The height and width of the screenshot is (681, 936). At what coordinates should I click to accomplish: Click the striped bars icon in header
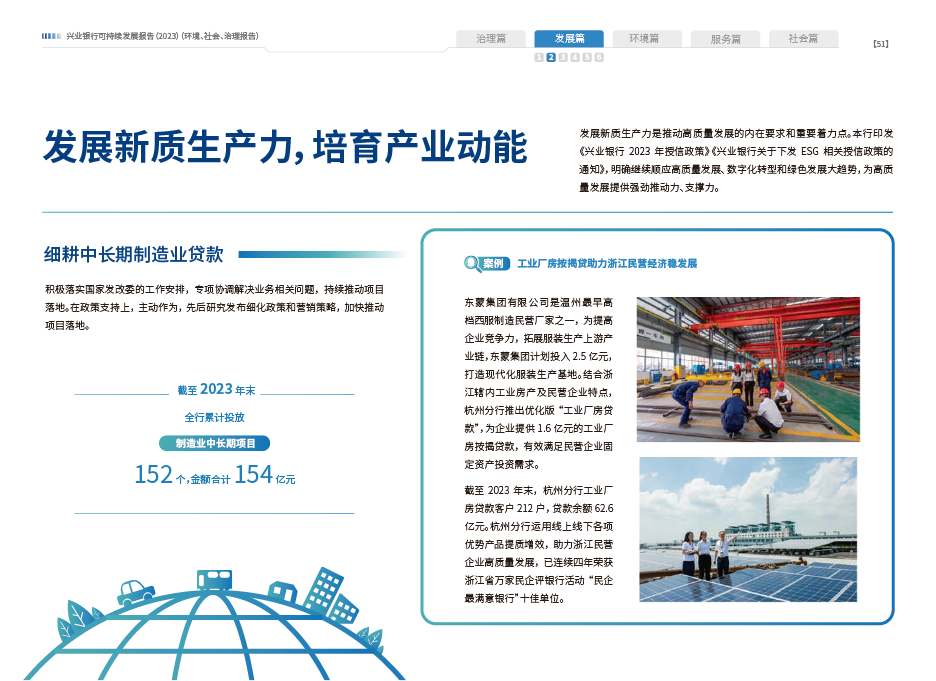point(51,36)
